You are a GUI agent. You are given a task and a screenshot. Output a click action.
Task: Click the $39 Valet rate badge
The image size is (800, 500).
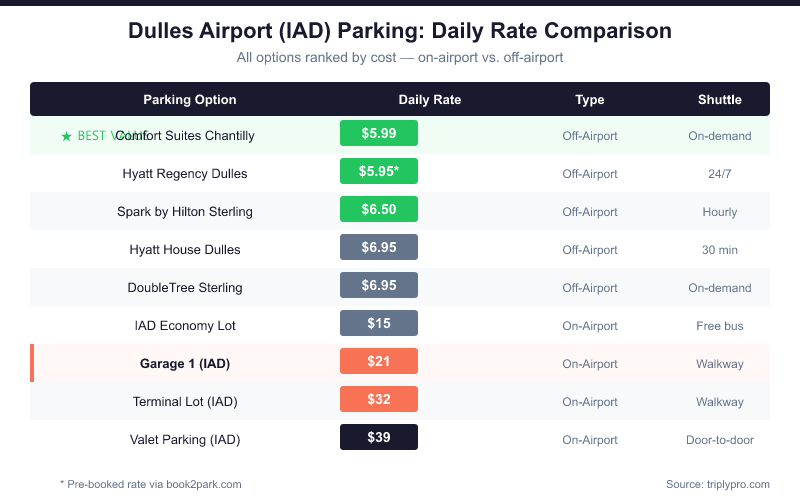tap(379, 438)
